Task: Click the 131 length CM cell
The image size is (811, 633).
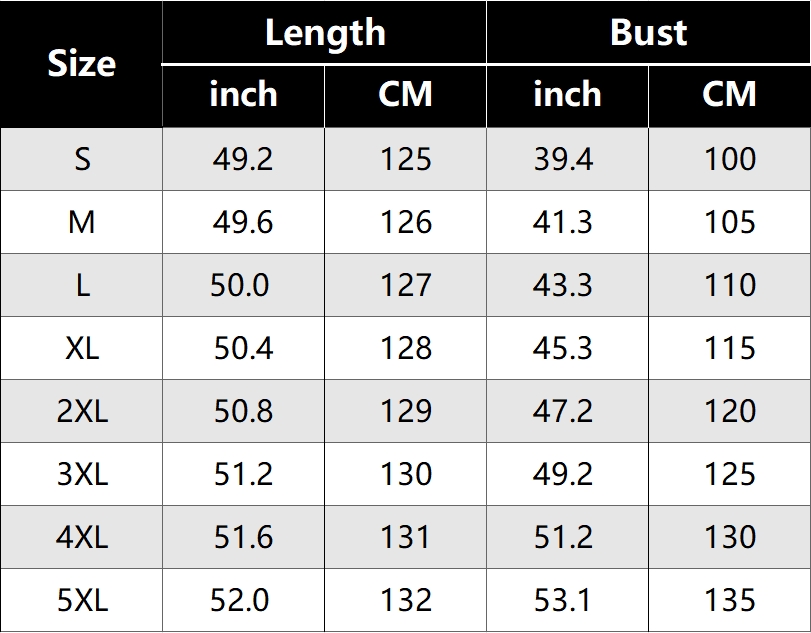Action: coord(405,537)
